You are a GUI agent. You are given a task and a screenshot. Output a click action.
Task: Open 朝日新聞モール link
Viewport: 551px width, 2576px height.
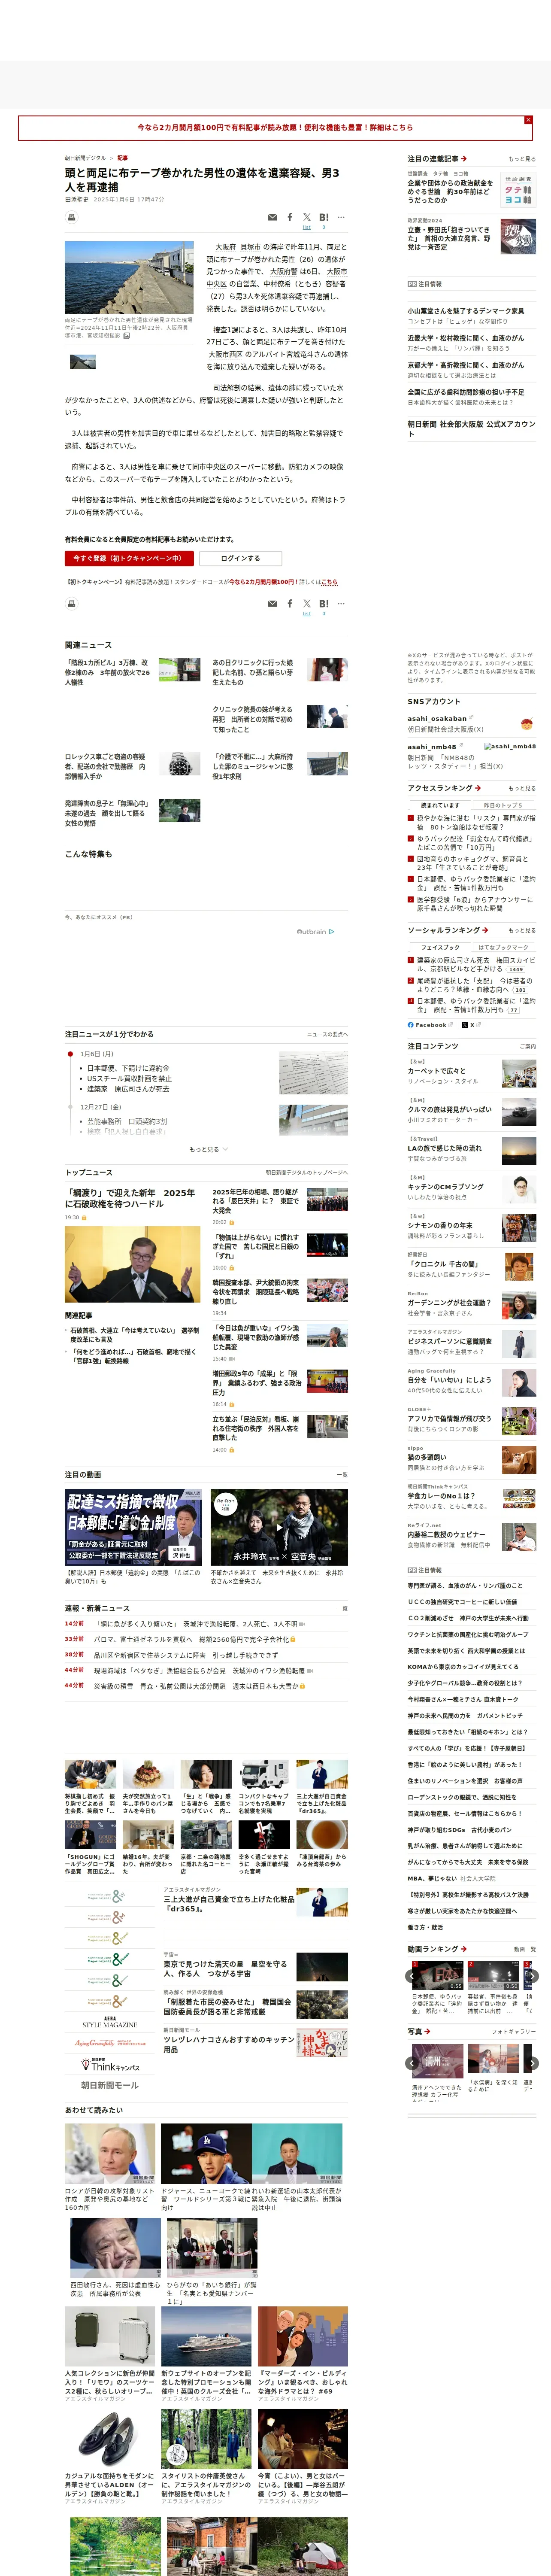[x=110, y=2085]
